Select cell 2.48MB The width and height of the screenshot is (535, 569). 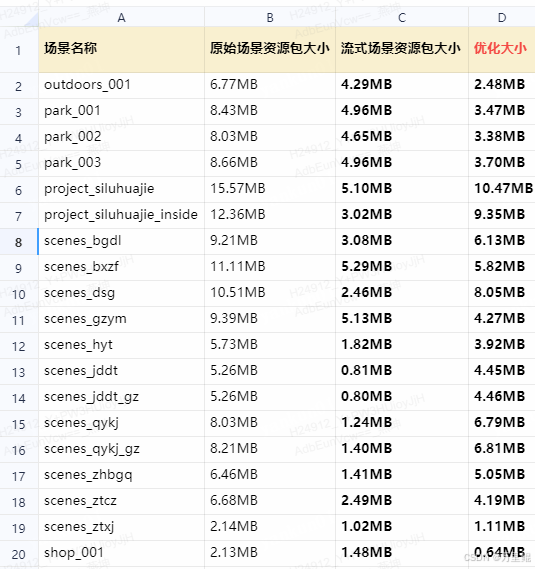pos(502,85)
